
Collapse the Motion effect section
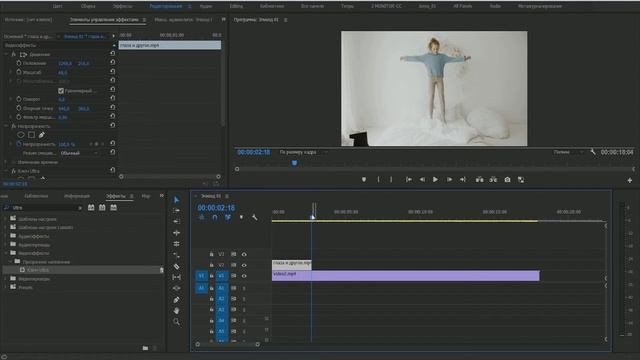pos(6,54)
